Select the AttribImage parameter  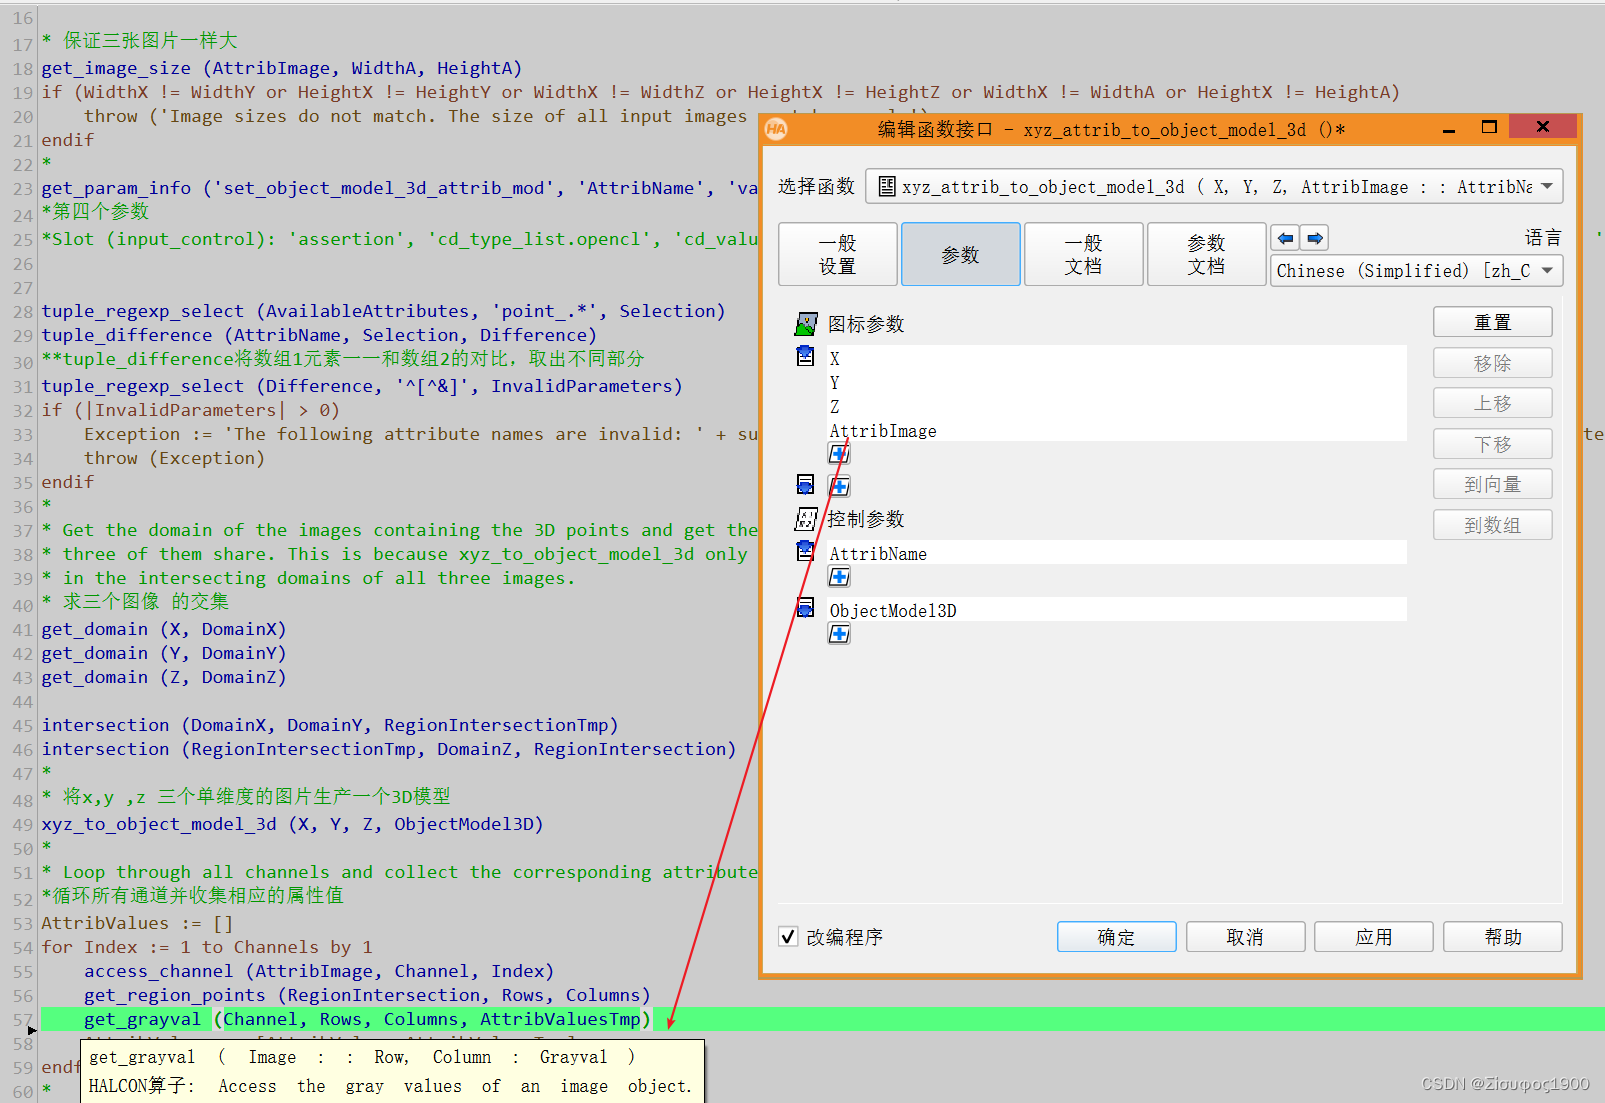[x=1116, y=430]
